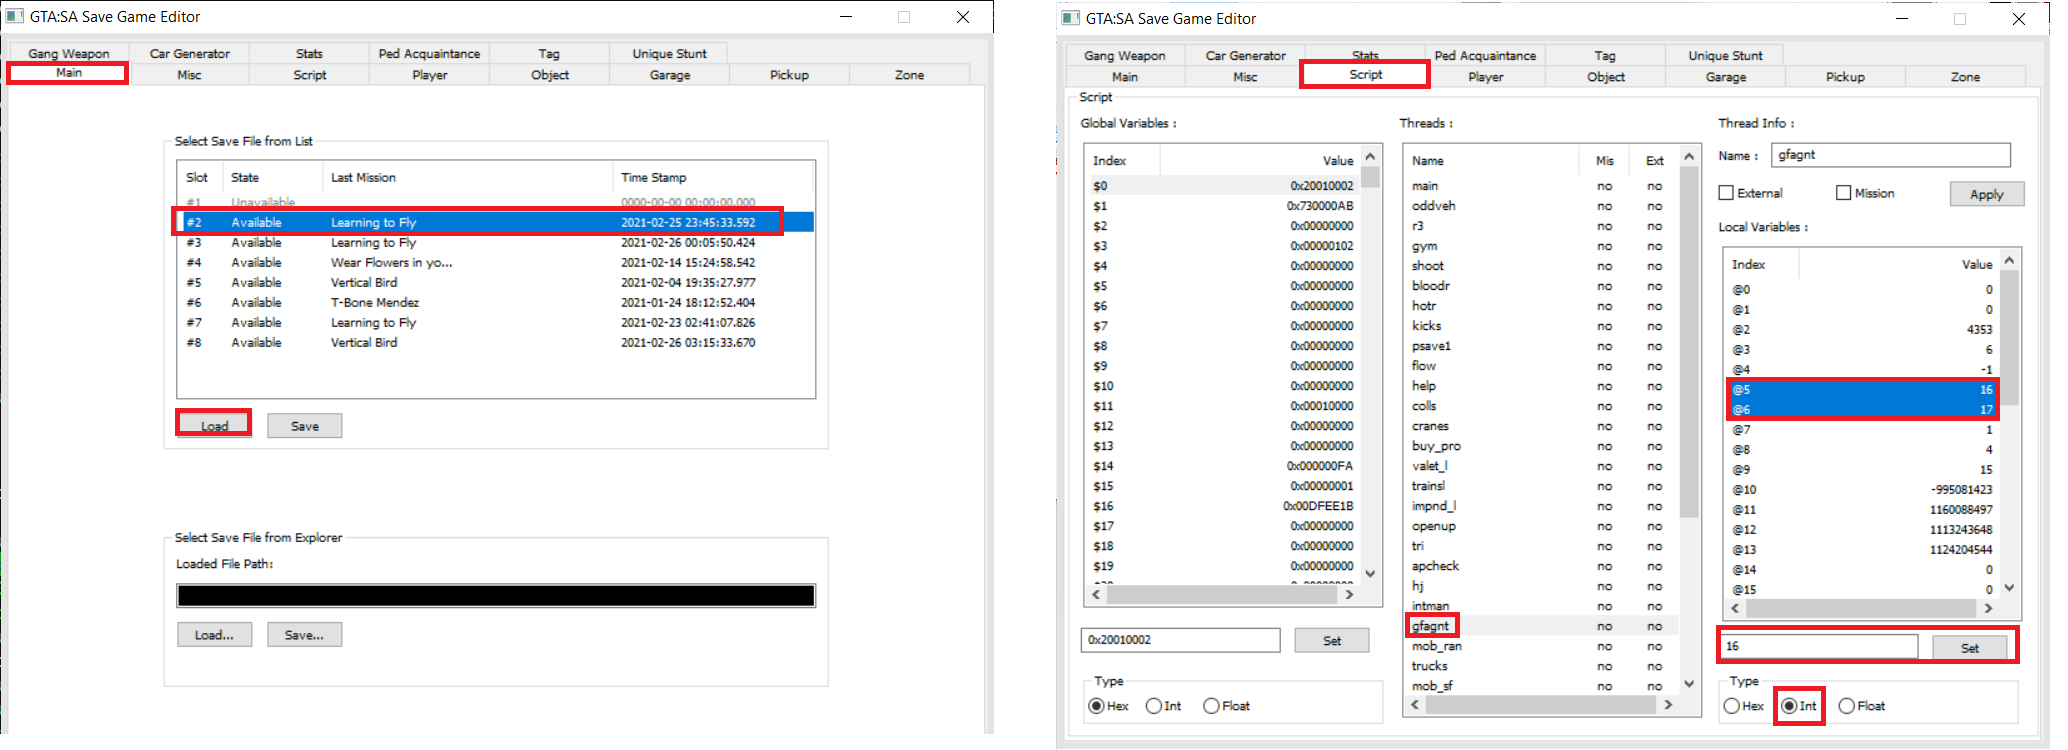
Task: Click the scroll-up arrow of Global Variables list
Action: pos(1370,157)
